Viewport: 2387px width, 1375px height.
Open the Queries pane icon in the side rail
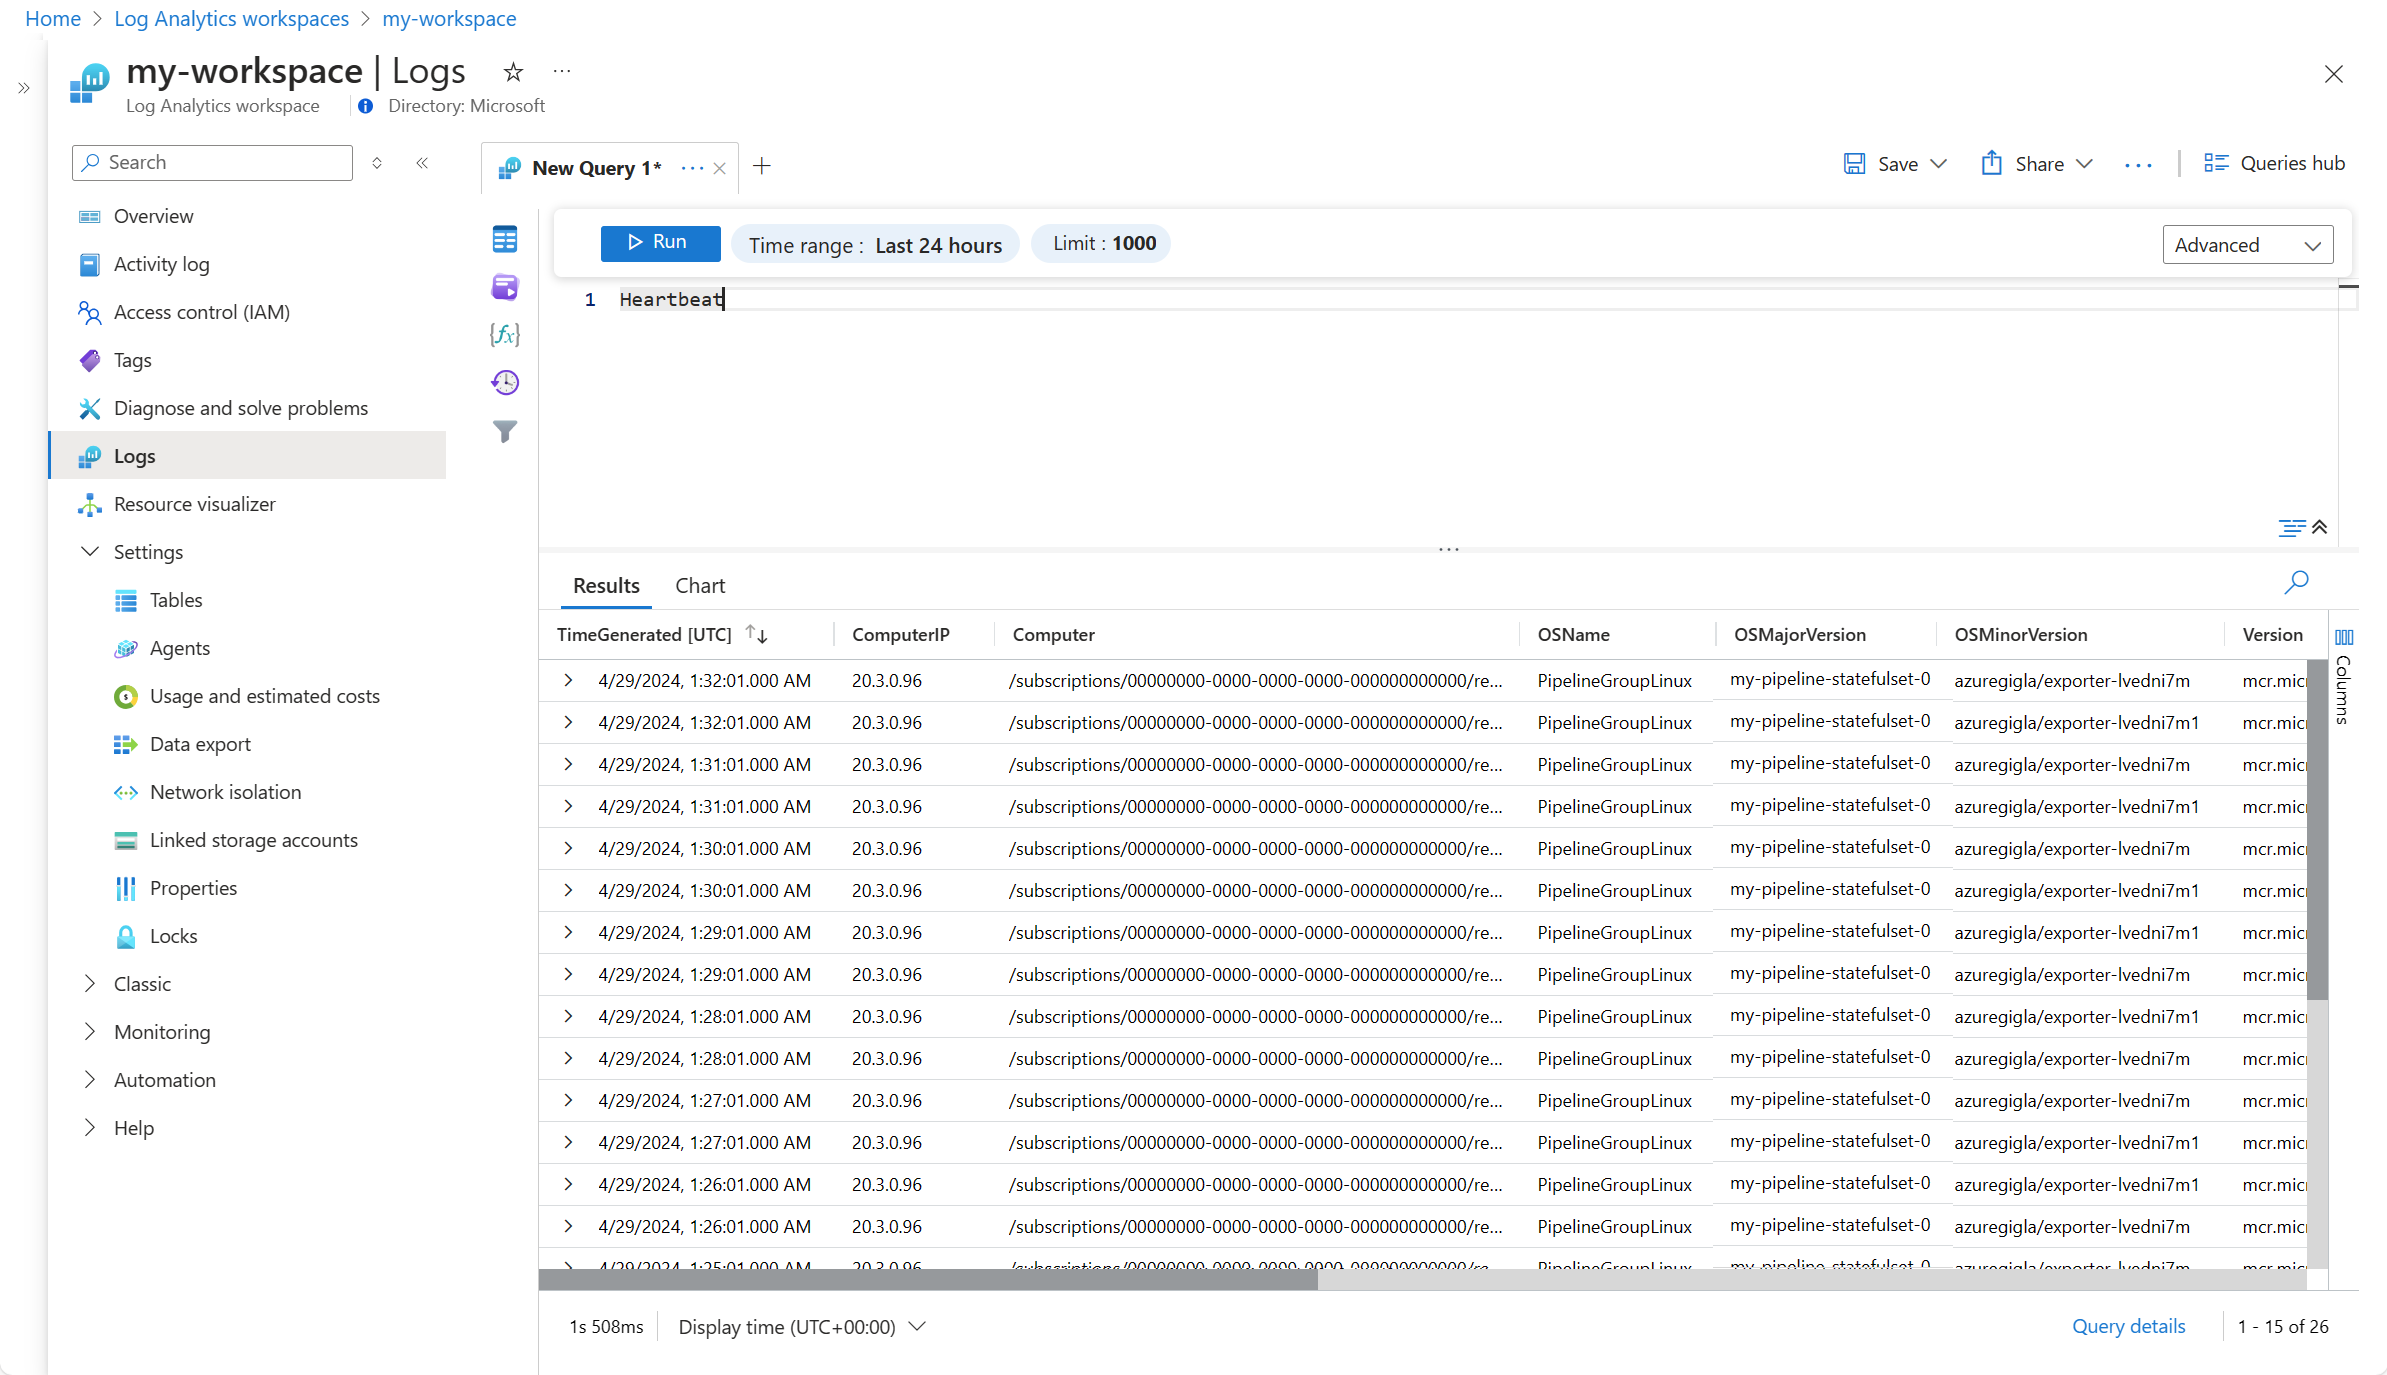(505, 288)
